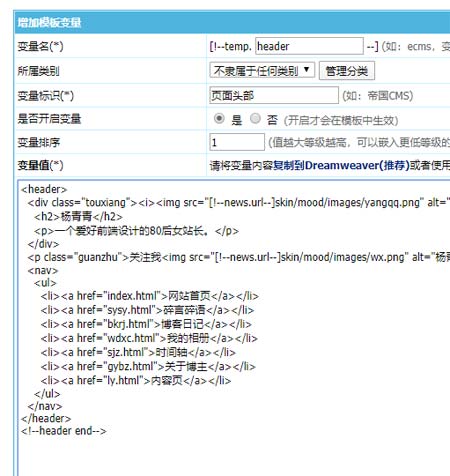Click the 变量标识 field containing 页面头部

[x=274, y=95]
